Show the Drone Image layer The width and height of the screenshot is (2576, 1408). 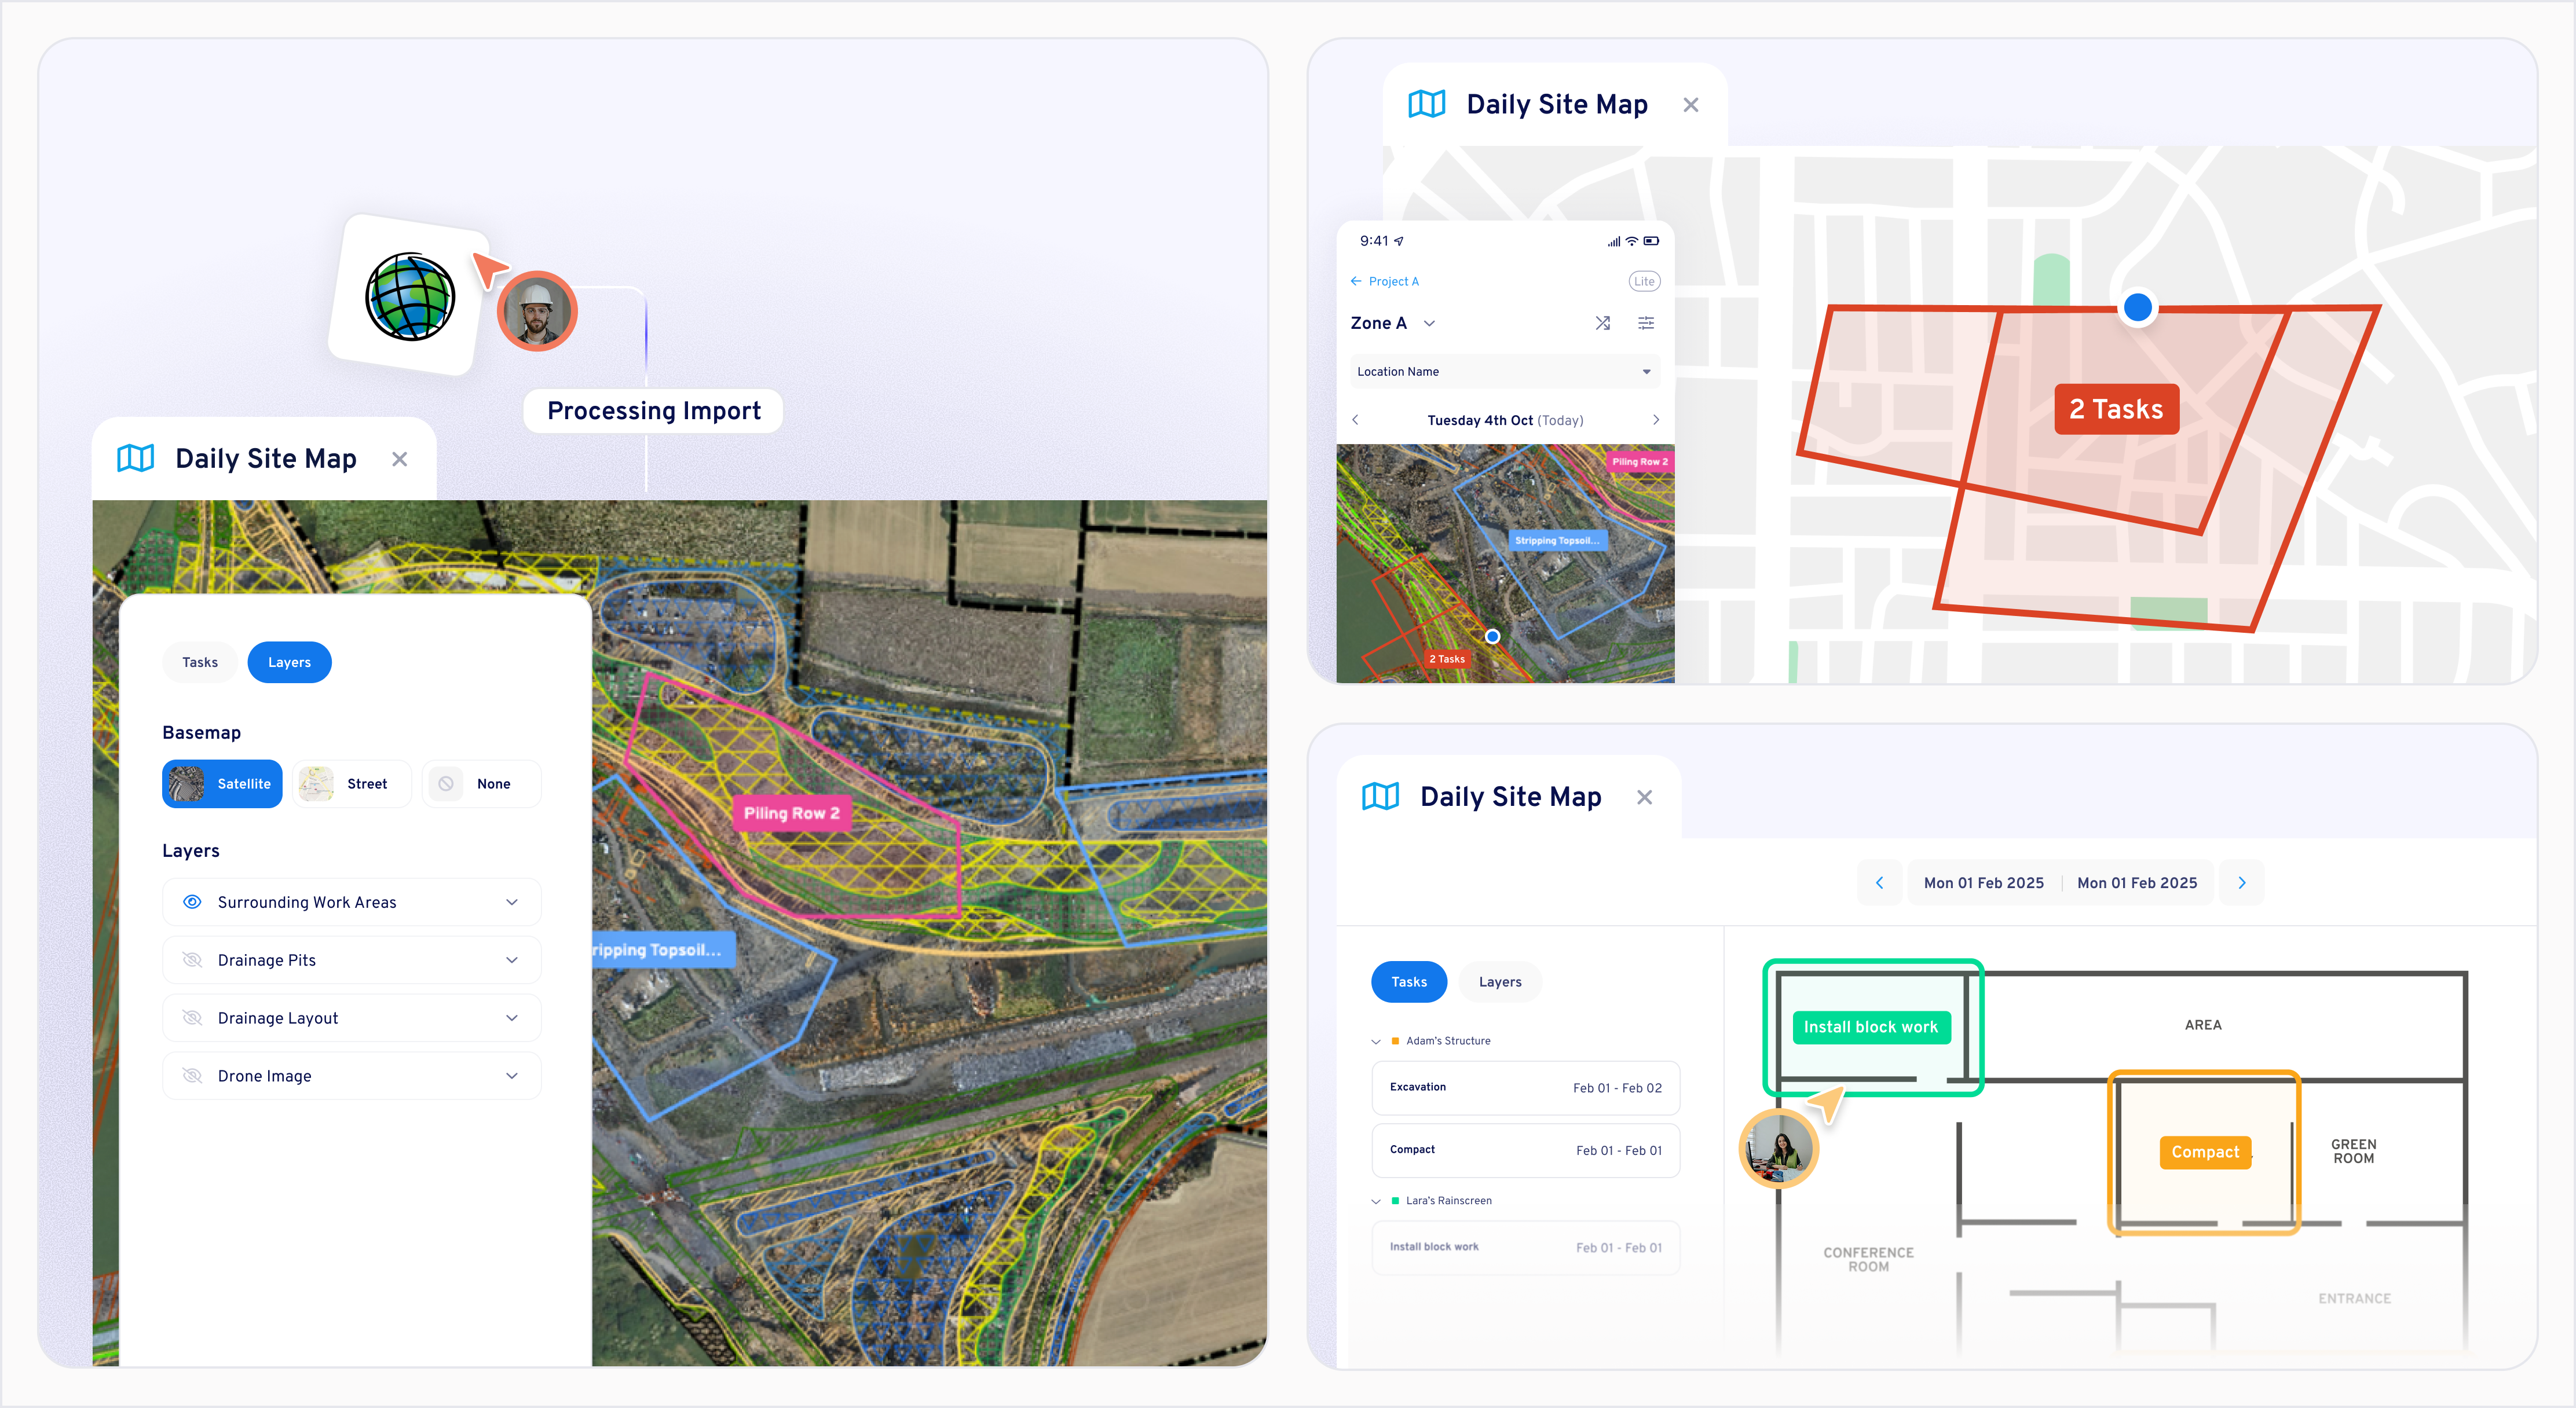pyautogui.click(x=193, y=1076)
